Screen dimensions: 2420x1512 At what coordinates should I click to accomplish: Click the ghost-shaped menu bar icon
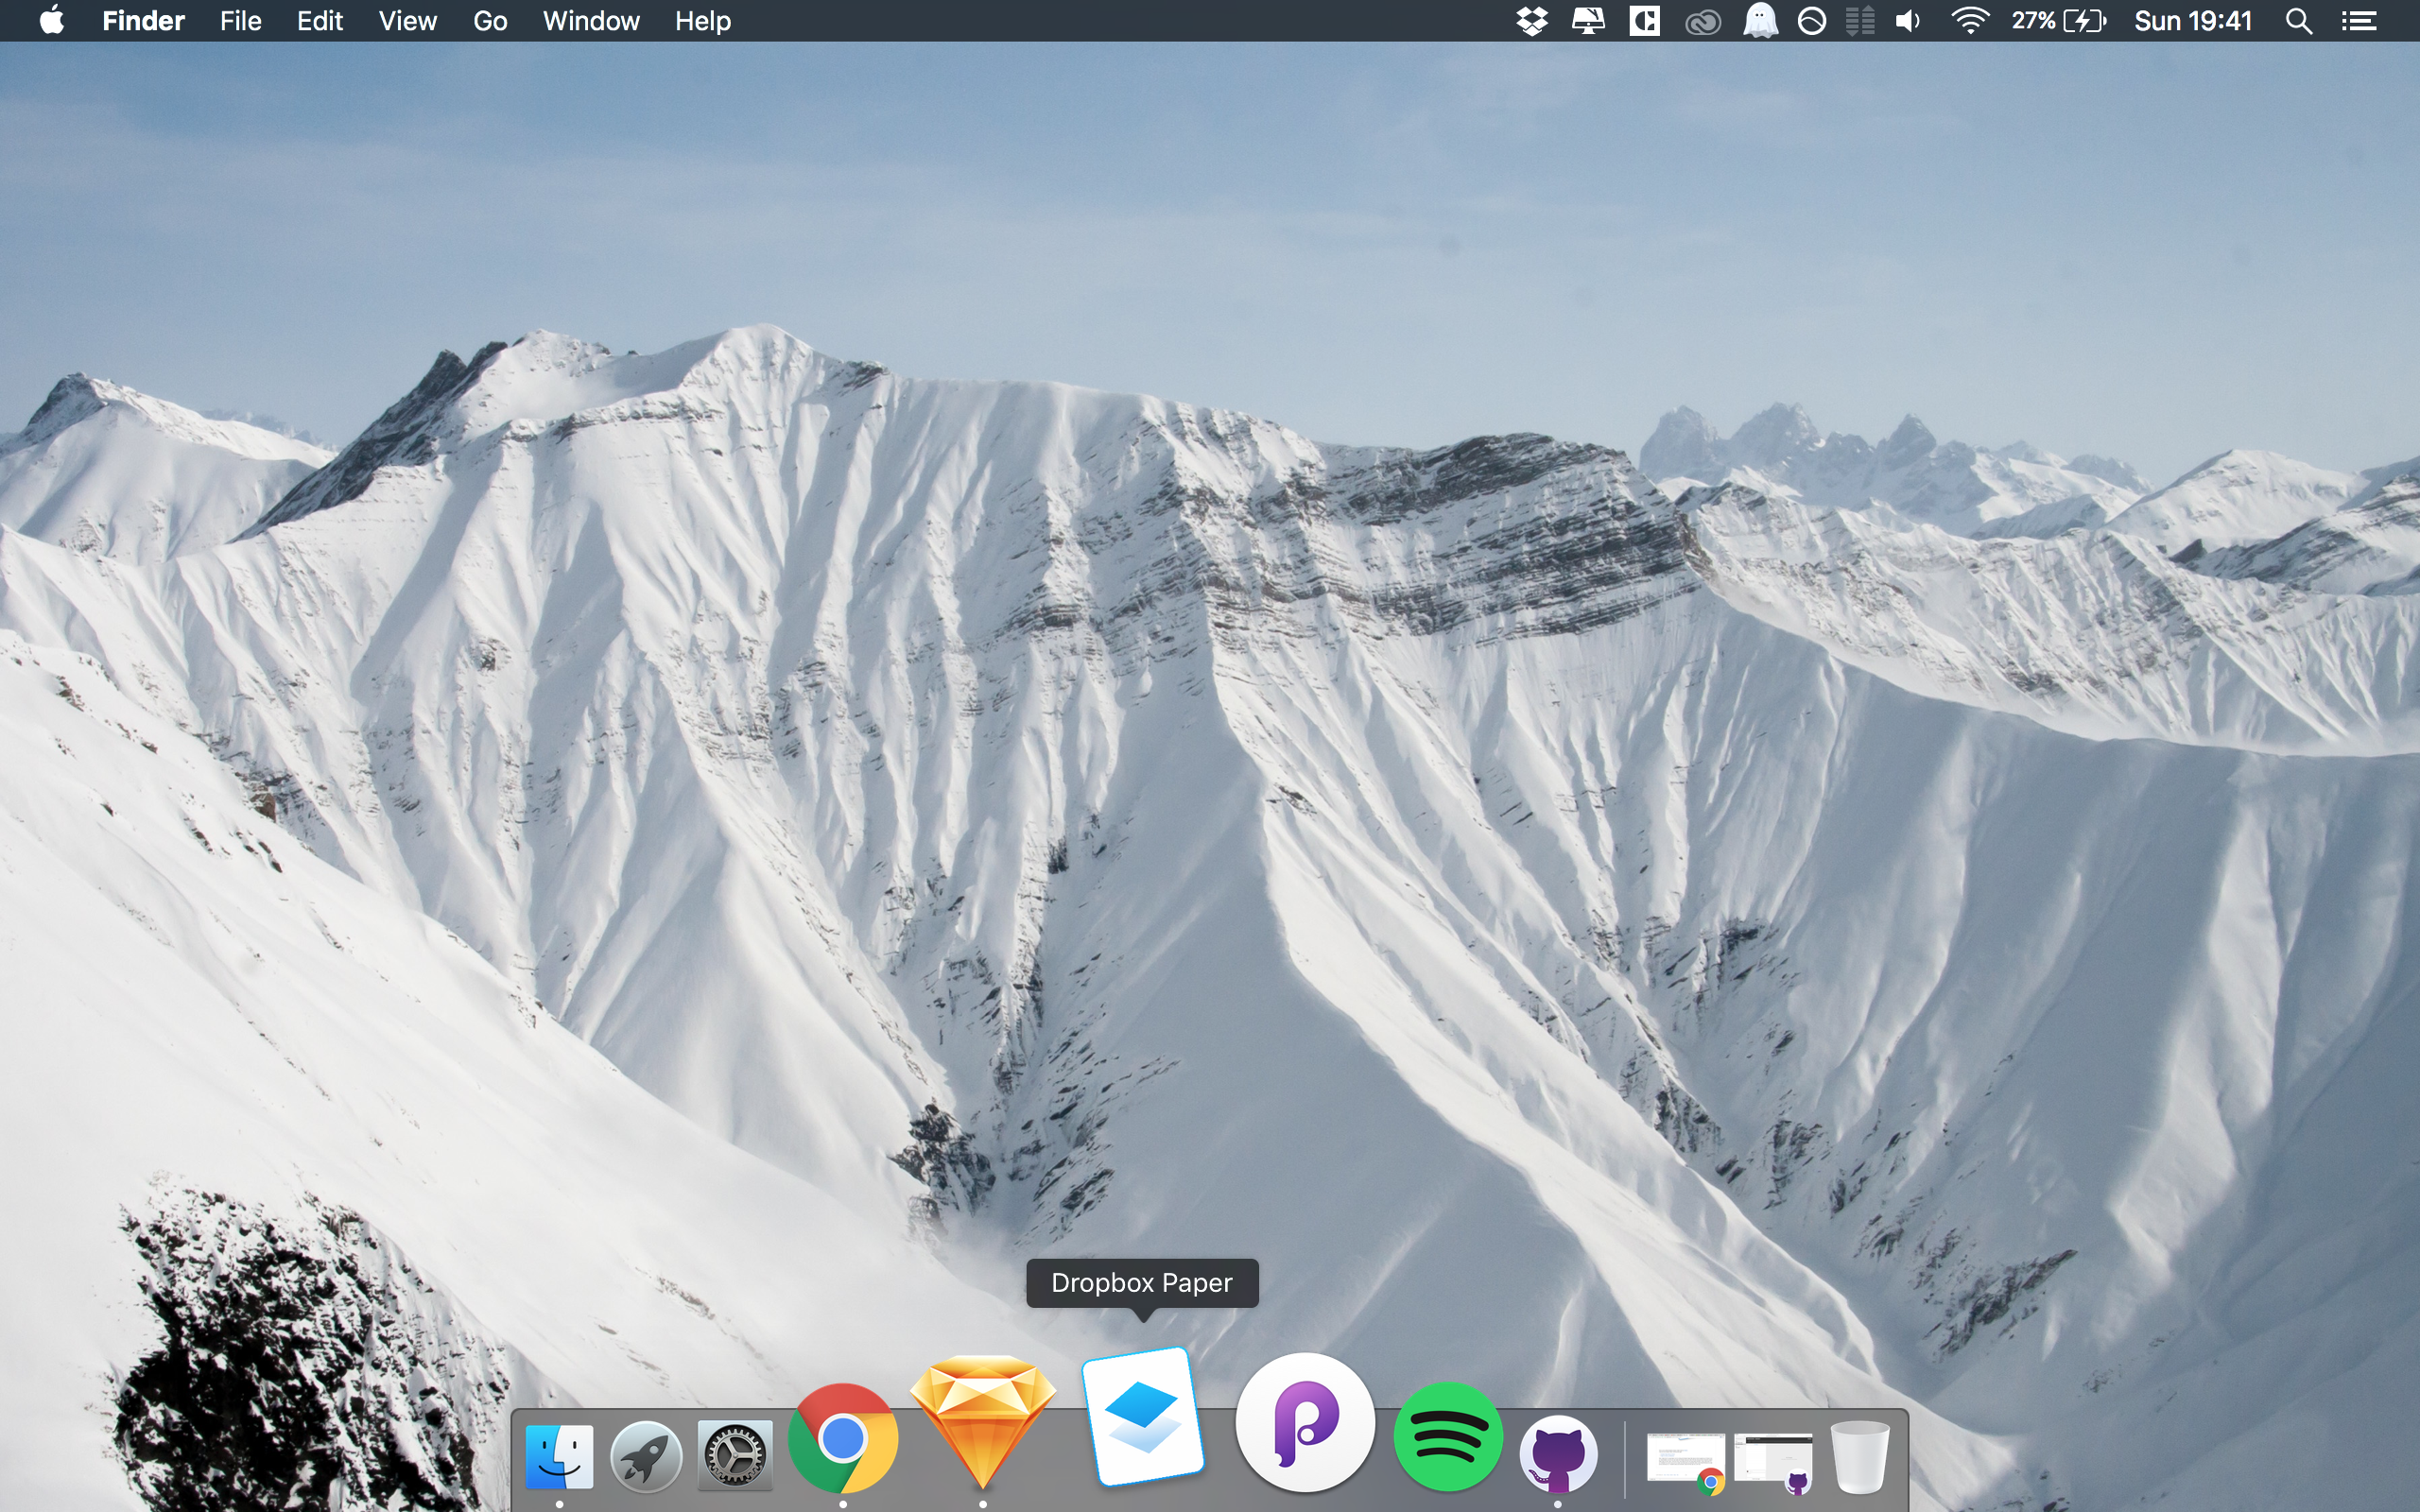click(x=1761, y=20)
